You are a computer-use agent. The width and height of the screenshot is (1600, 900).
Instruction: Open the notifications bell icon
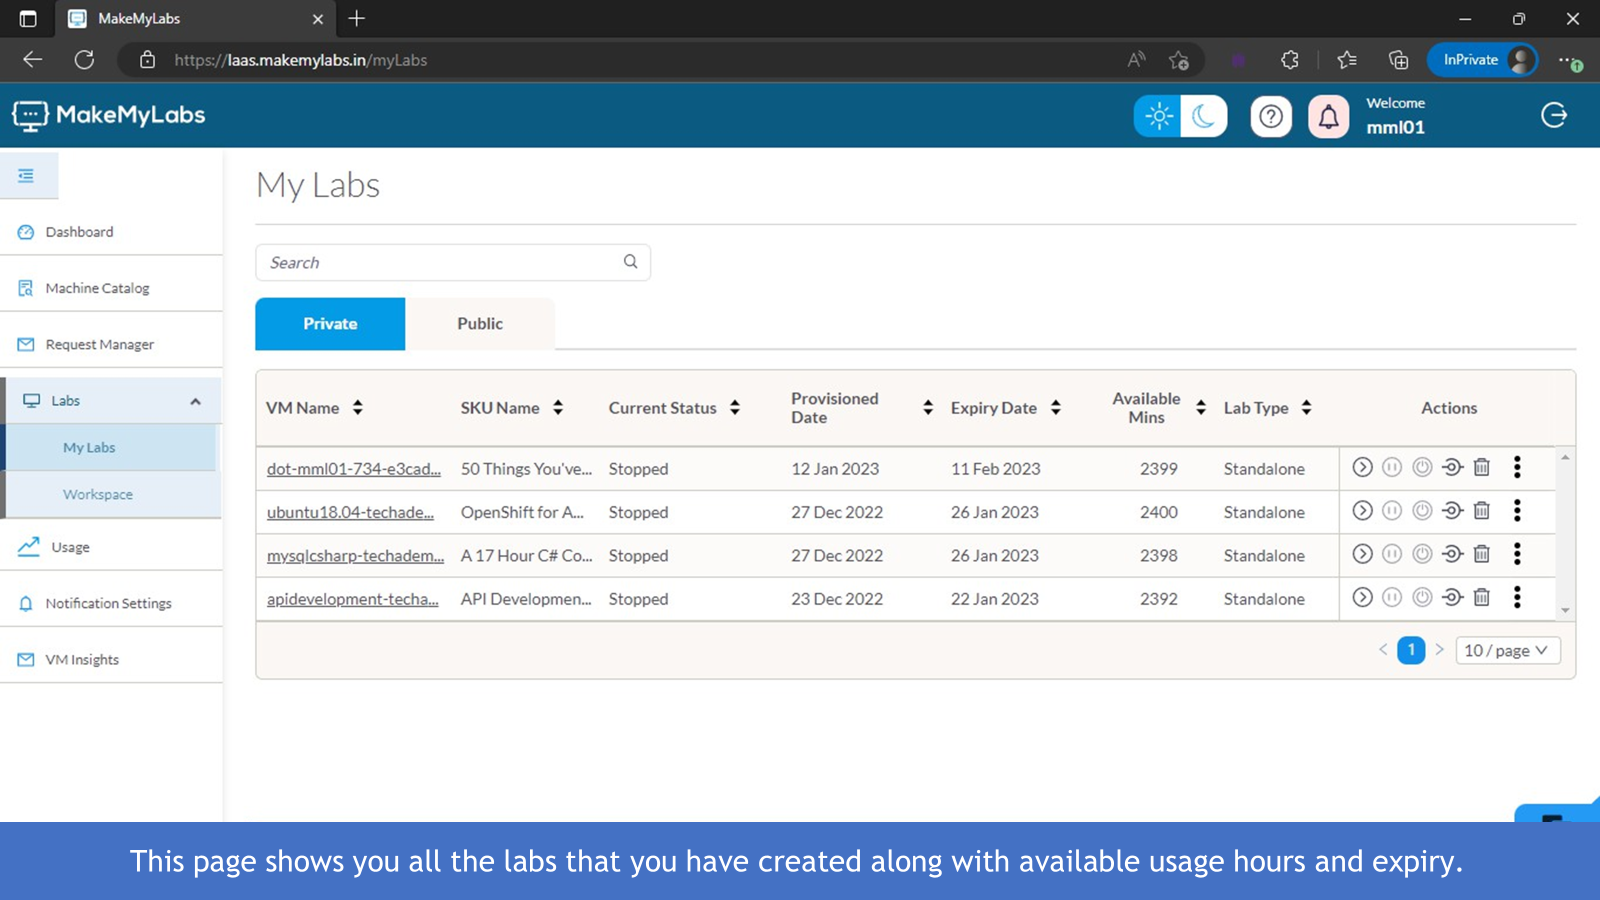pos(1328,117)
